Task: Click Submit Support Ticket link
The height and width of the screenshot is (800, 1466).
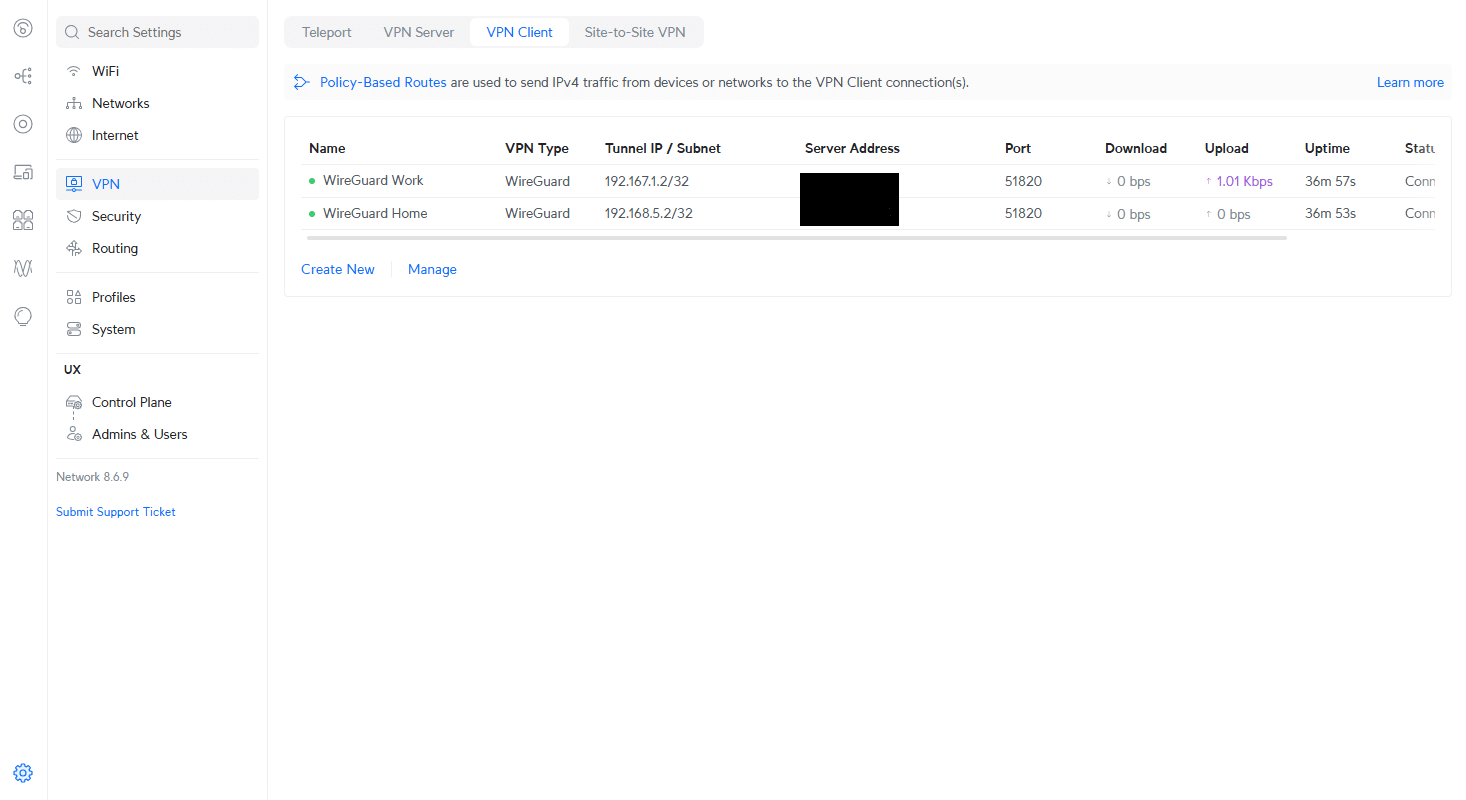Action: (116, 511)
